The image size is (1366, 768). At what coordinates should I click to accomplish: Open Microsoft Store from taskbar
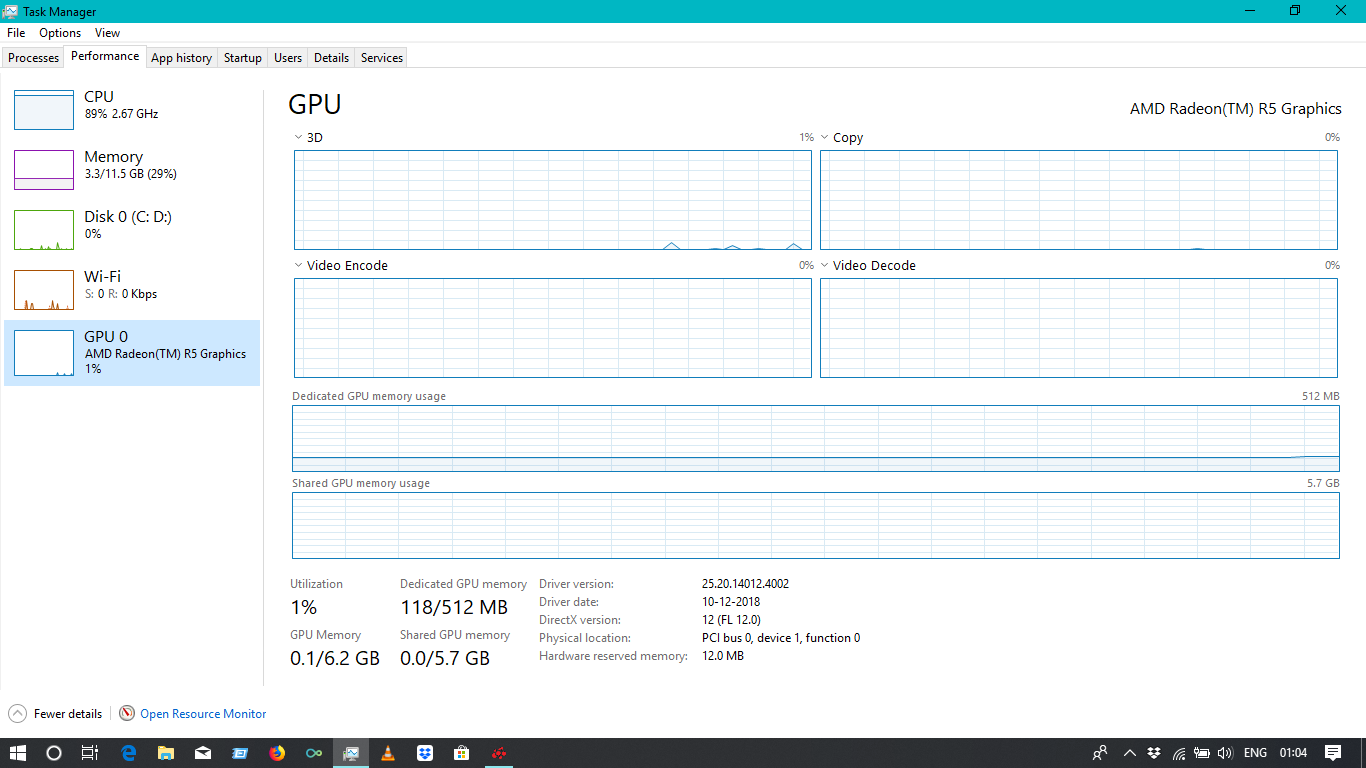coord(462,753)
